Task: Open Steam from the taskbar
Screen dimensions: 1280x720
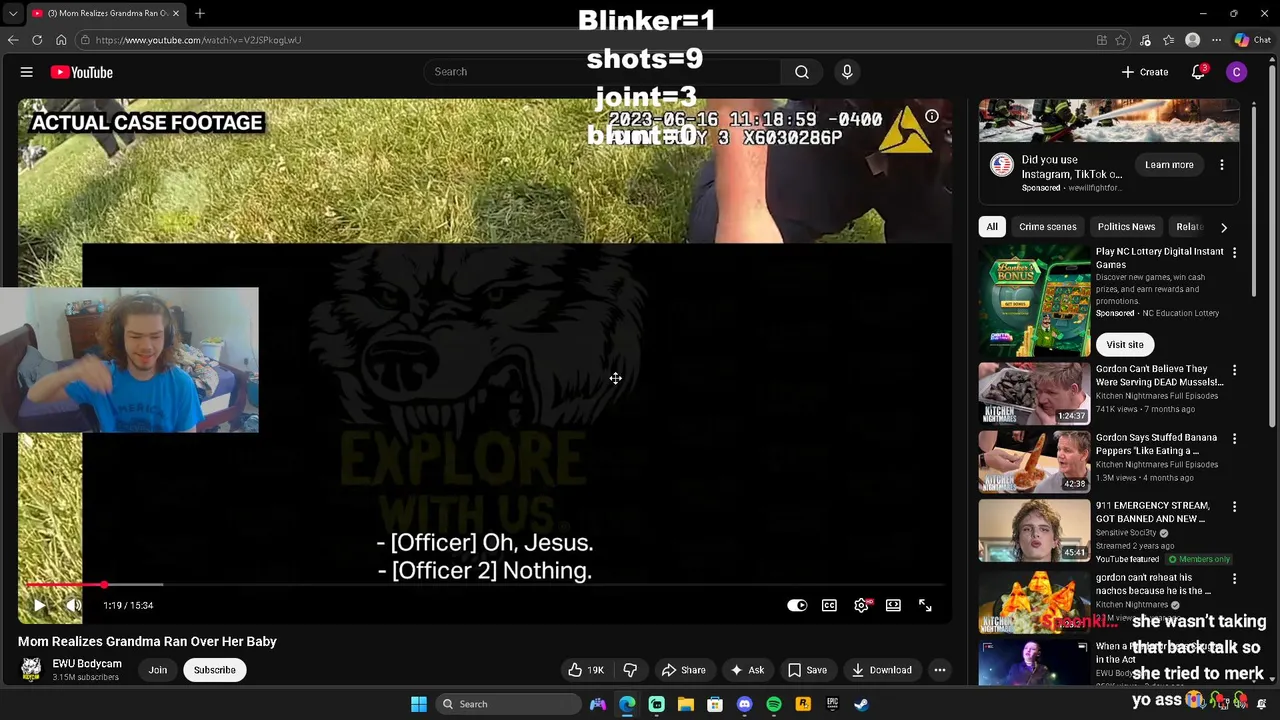Action: click(x=861, y=704)
